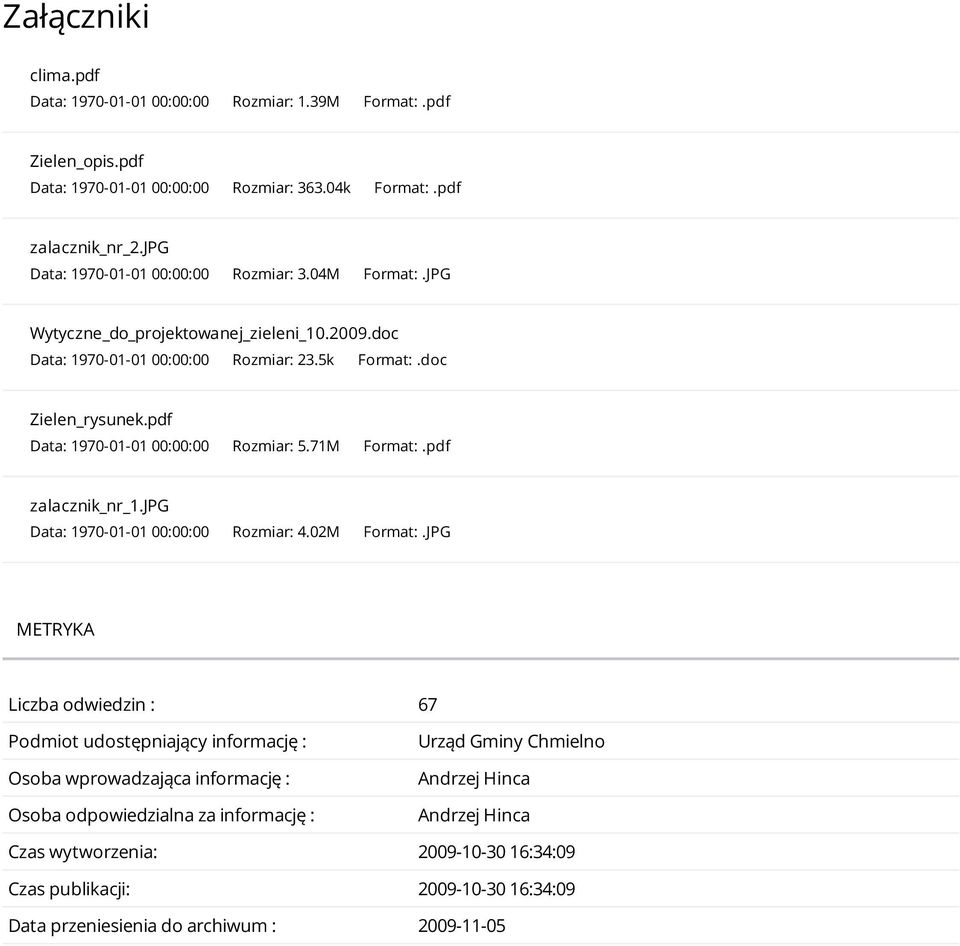Image resolution: width=960 pixels, height=946 pixels.
Task: Open Wytyczne_do_projektowanej_zieleni_10.2009.doc file
Action: [214, 333]
